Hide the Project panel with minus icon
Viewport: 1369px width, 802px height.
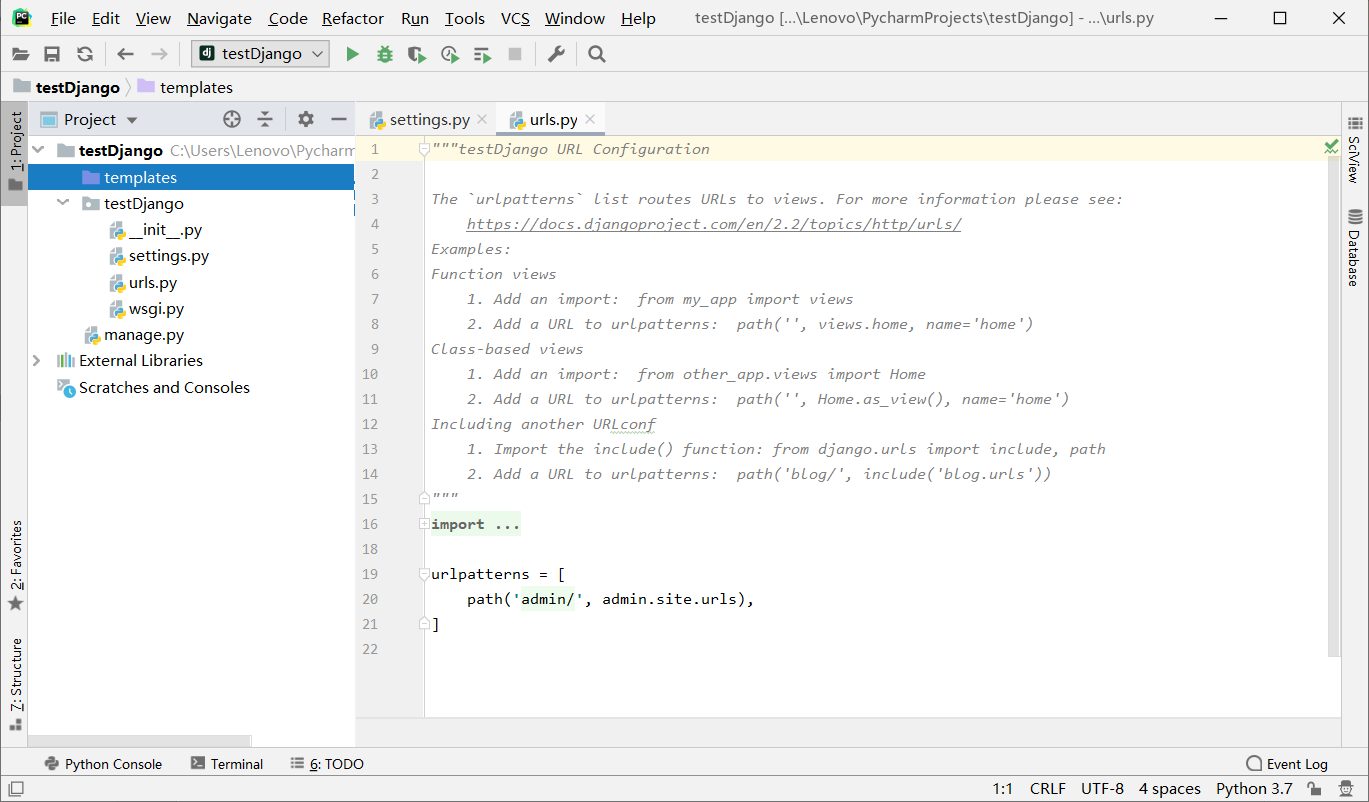pyautogui.click(x=339, y=119)
